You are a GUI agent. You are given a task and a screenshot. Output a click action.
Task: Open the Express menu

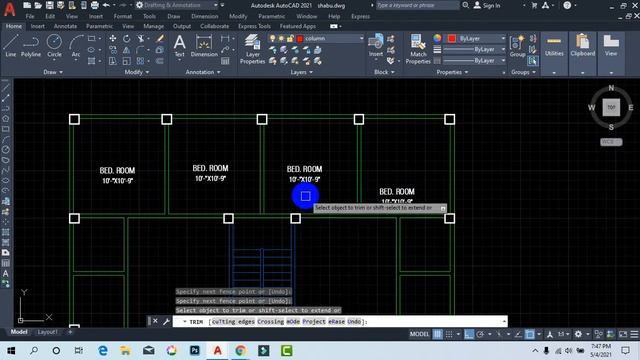(360, 16)
